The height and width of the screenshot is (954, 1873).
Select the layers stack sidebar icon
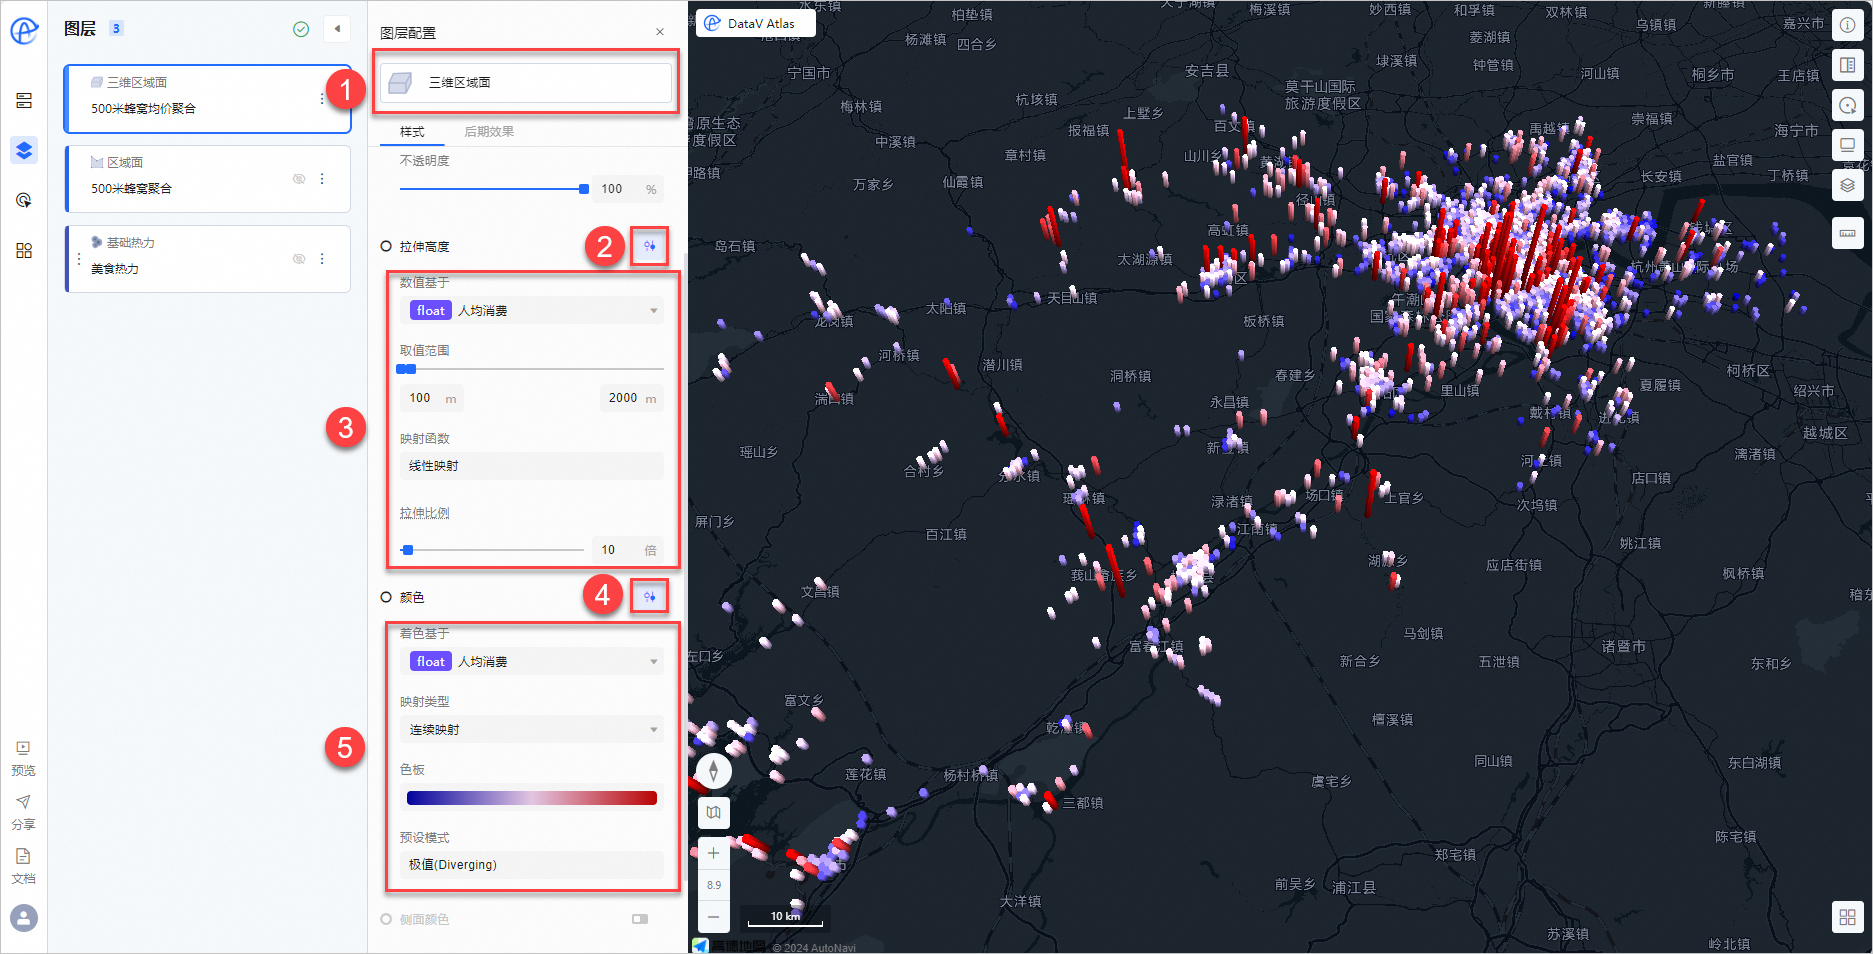[x=24, y=150]
